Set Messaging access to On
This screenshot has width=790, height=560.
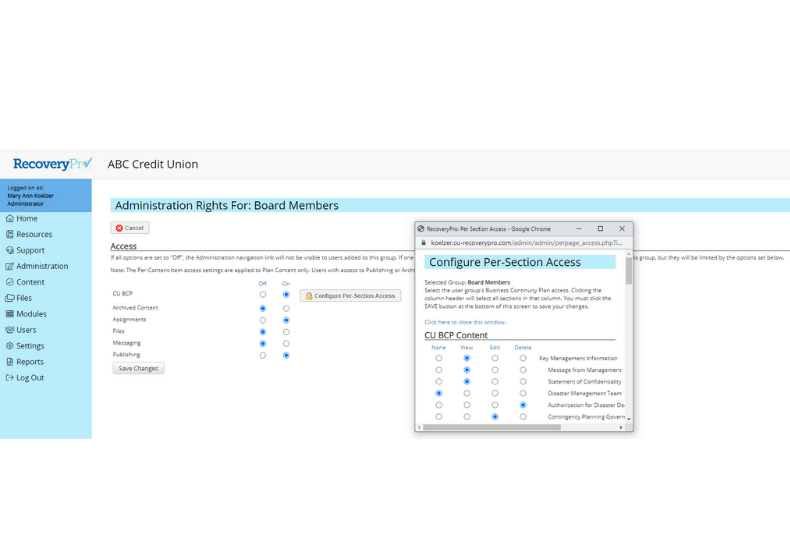(x=286, y=343)
